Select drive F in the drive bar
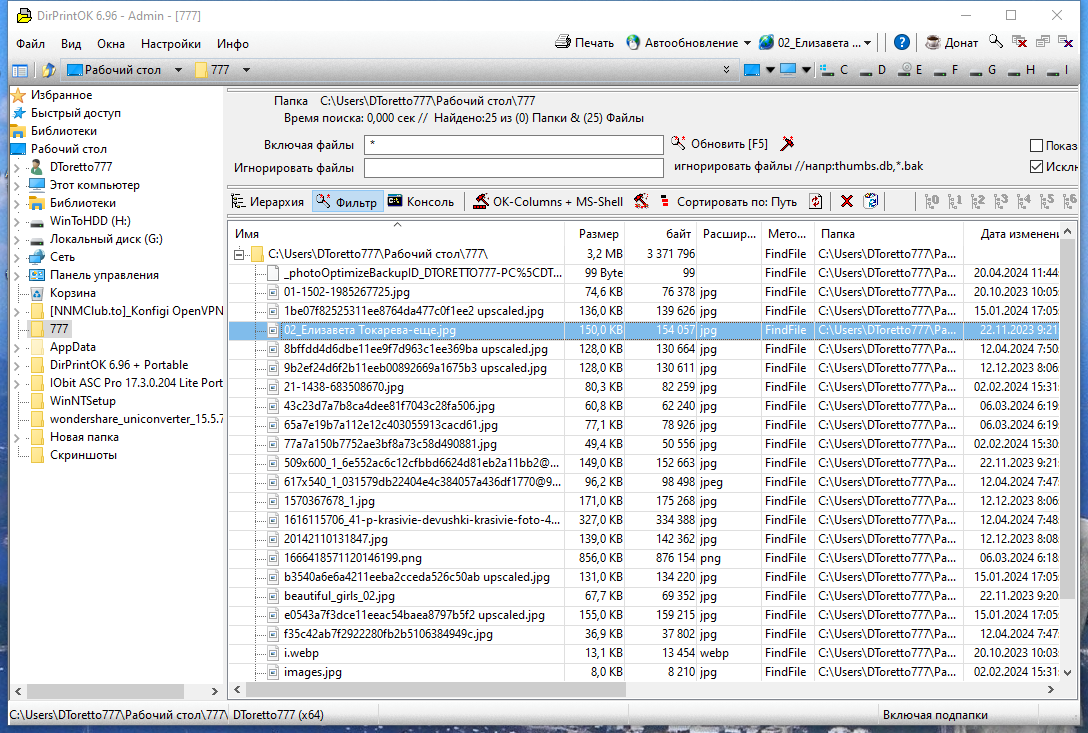This screenshot has width=1088, height=733. pos(946,69)
